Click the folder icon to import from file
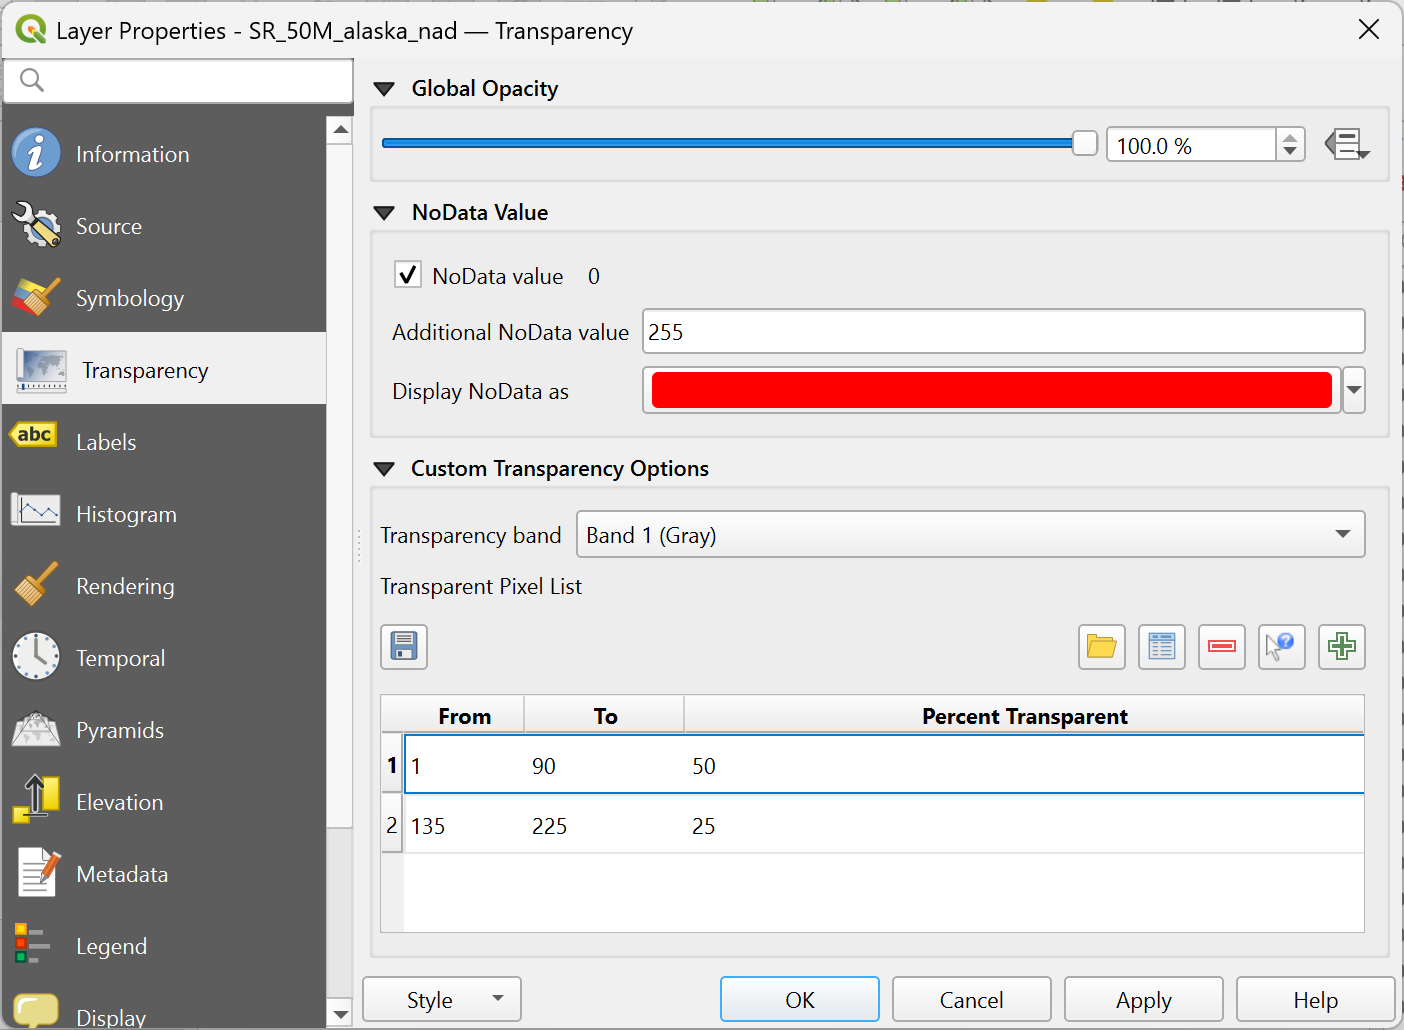The width and height of the screenshot is (1404, 1030). 1101,647
